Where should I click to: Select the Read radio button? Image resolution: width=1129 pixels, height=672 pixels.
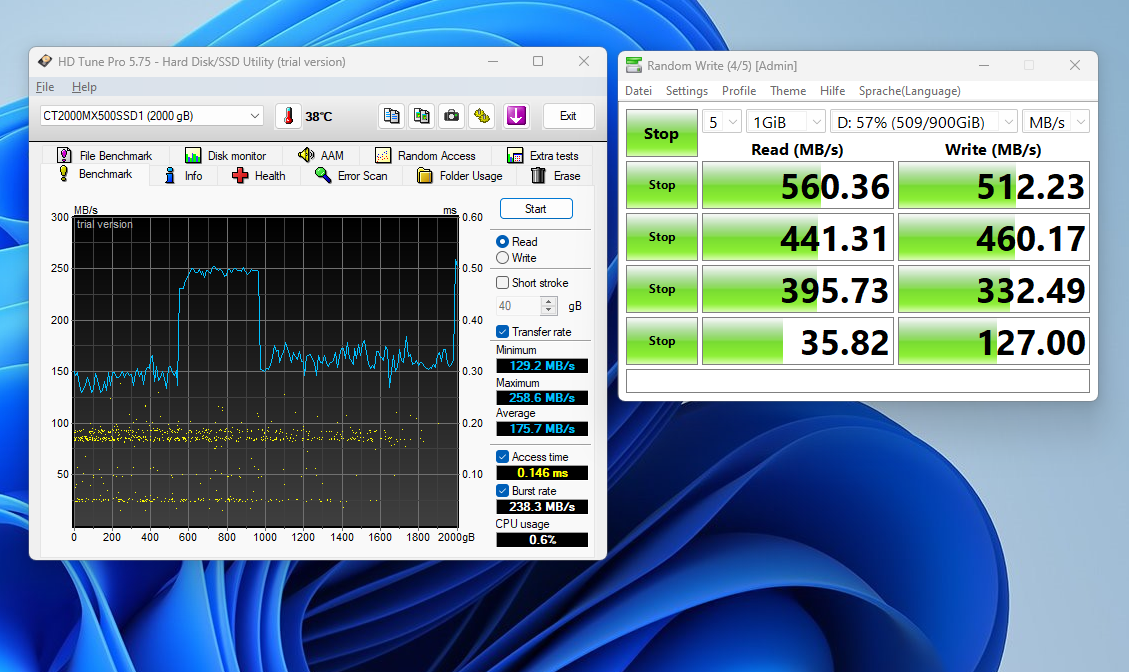(x=503, y=242)
